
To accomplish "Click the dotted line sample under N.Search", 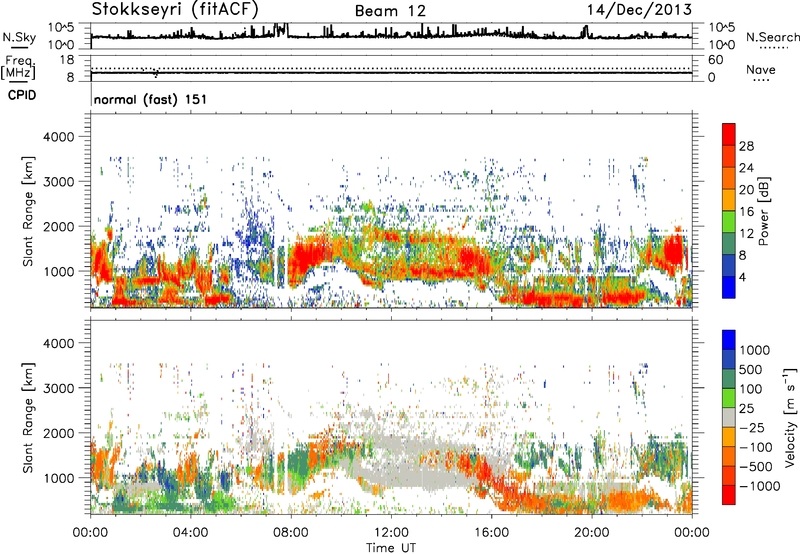I will click(774, 48).
